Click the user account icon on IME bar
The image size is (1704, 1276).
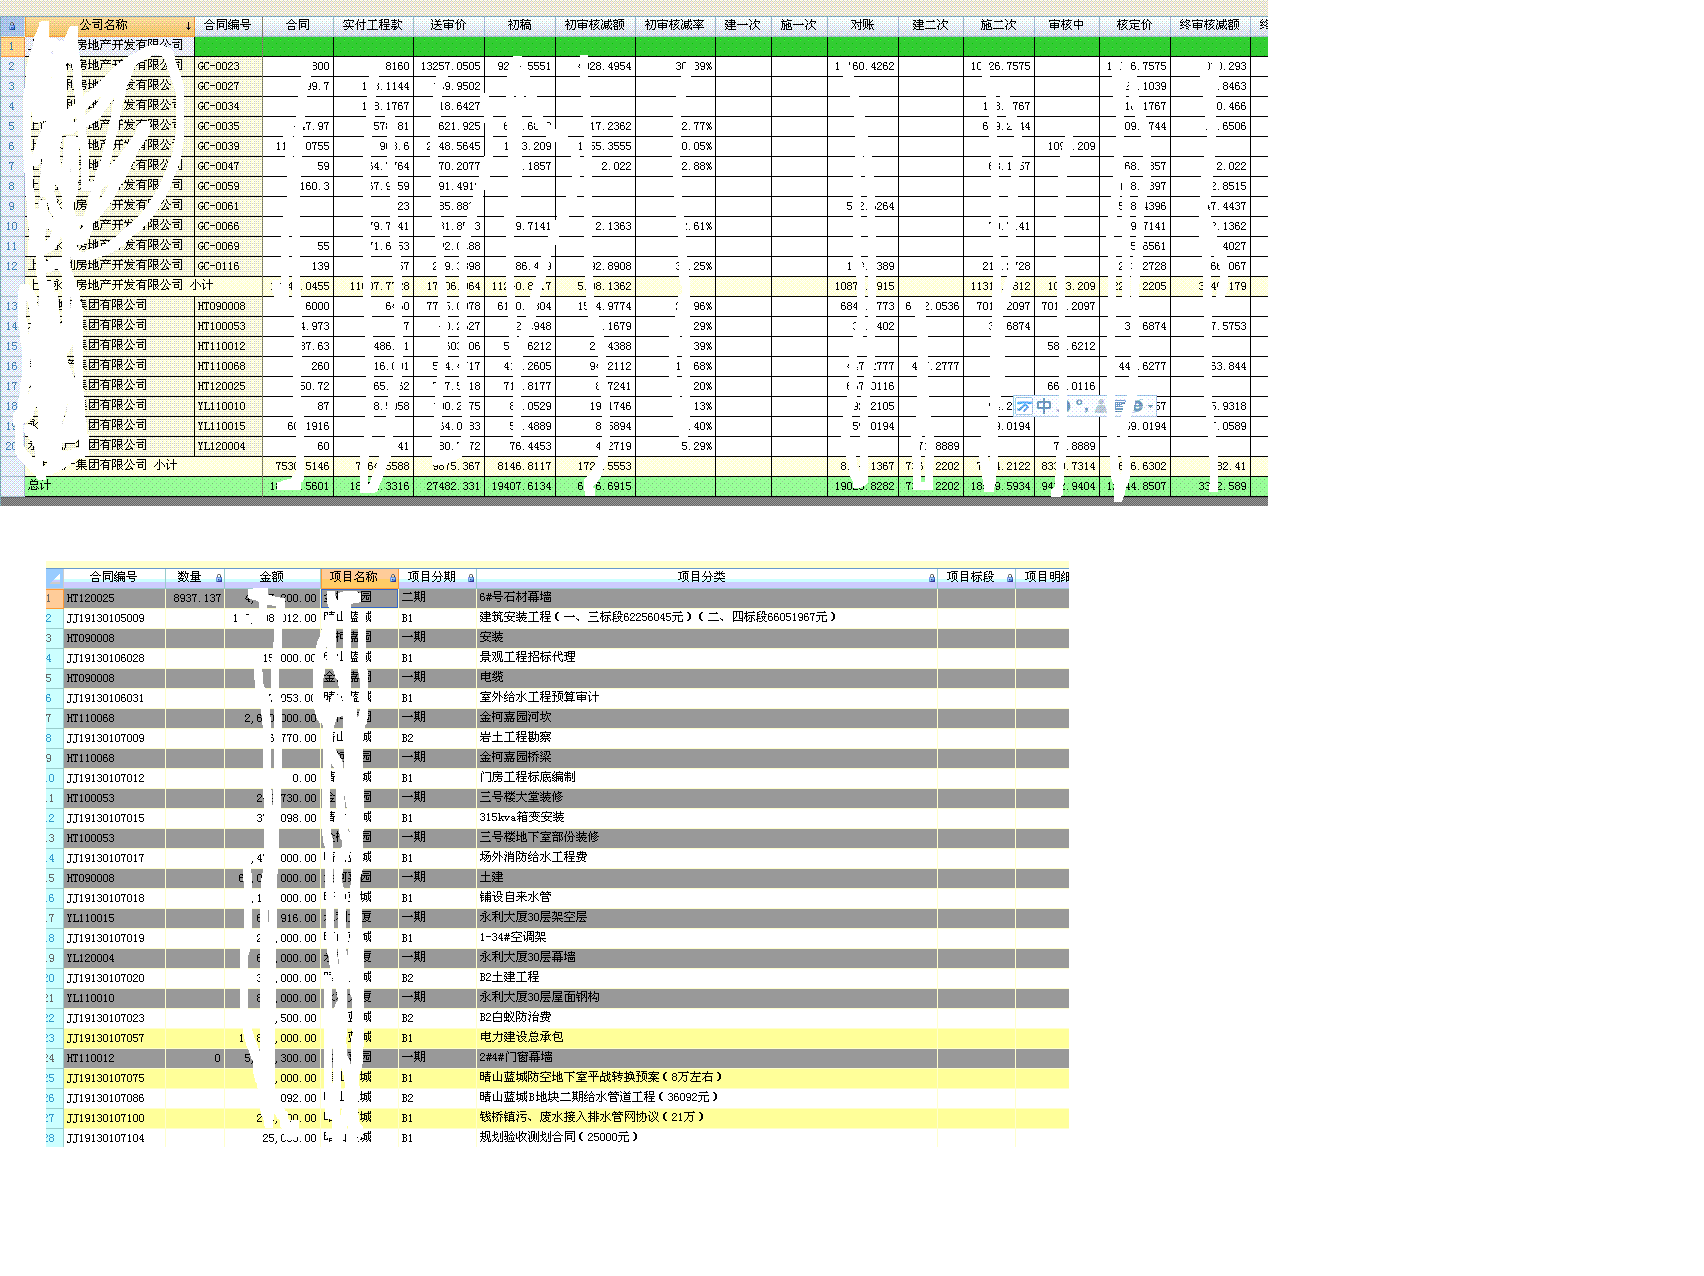[x=1101, y=406]
